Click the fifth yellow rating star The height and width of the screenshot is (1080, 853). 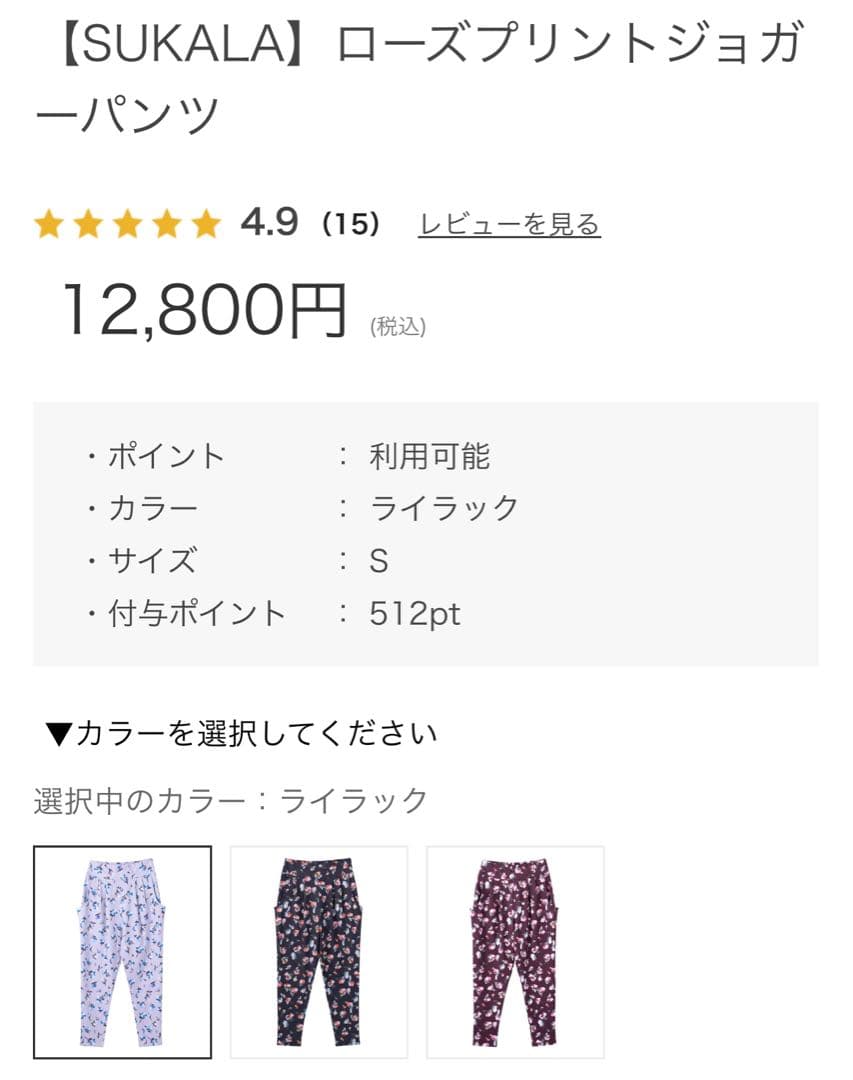point(205,224)
